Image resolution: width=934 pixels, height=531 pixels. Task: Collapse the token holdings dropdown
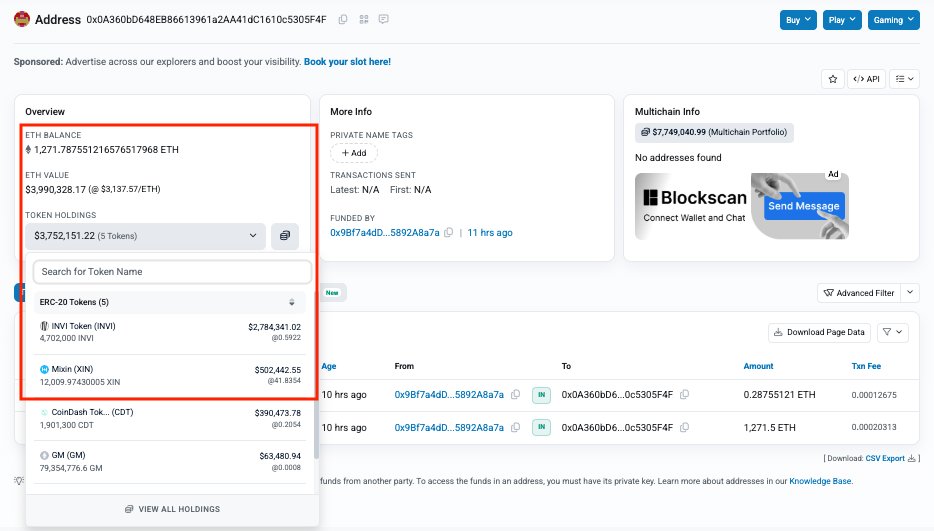145,236
